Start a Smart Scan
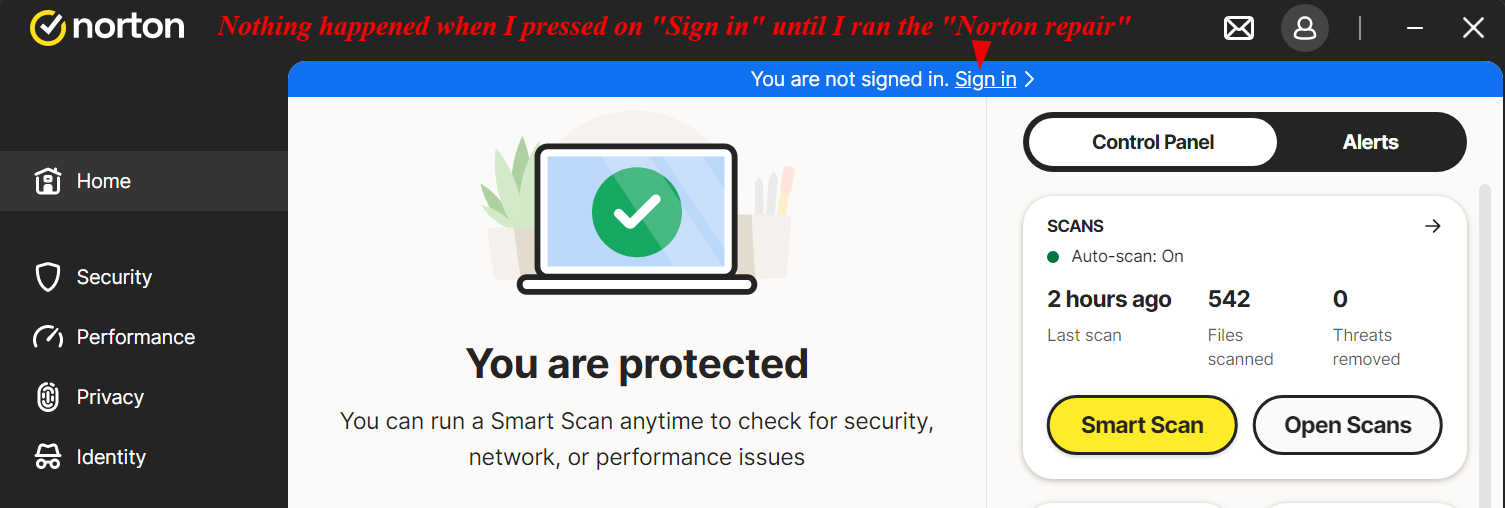Viewport: 1505px width, 508px height. (x=1141, y=425)
